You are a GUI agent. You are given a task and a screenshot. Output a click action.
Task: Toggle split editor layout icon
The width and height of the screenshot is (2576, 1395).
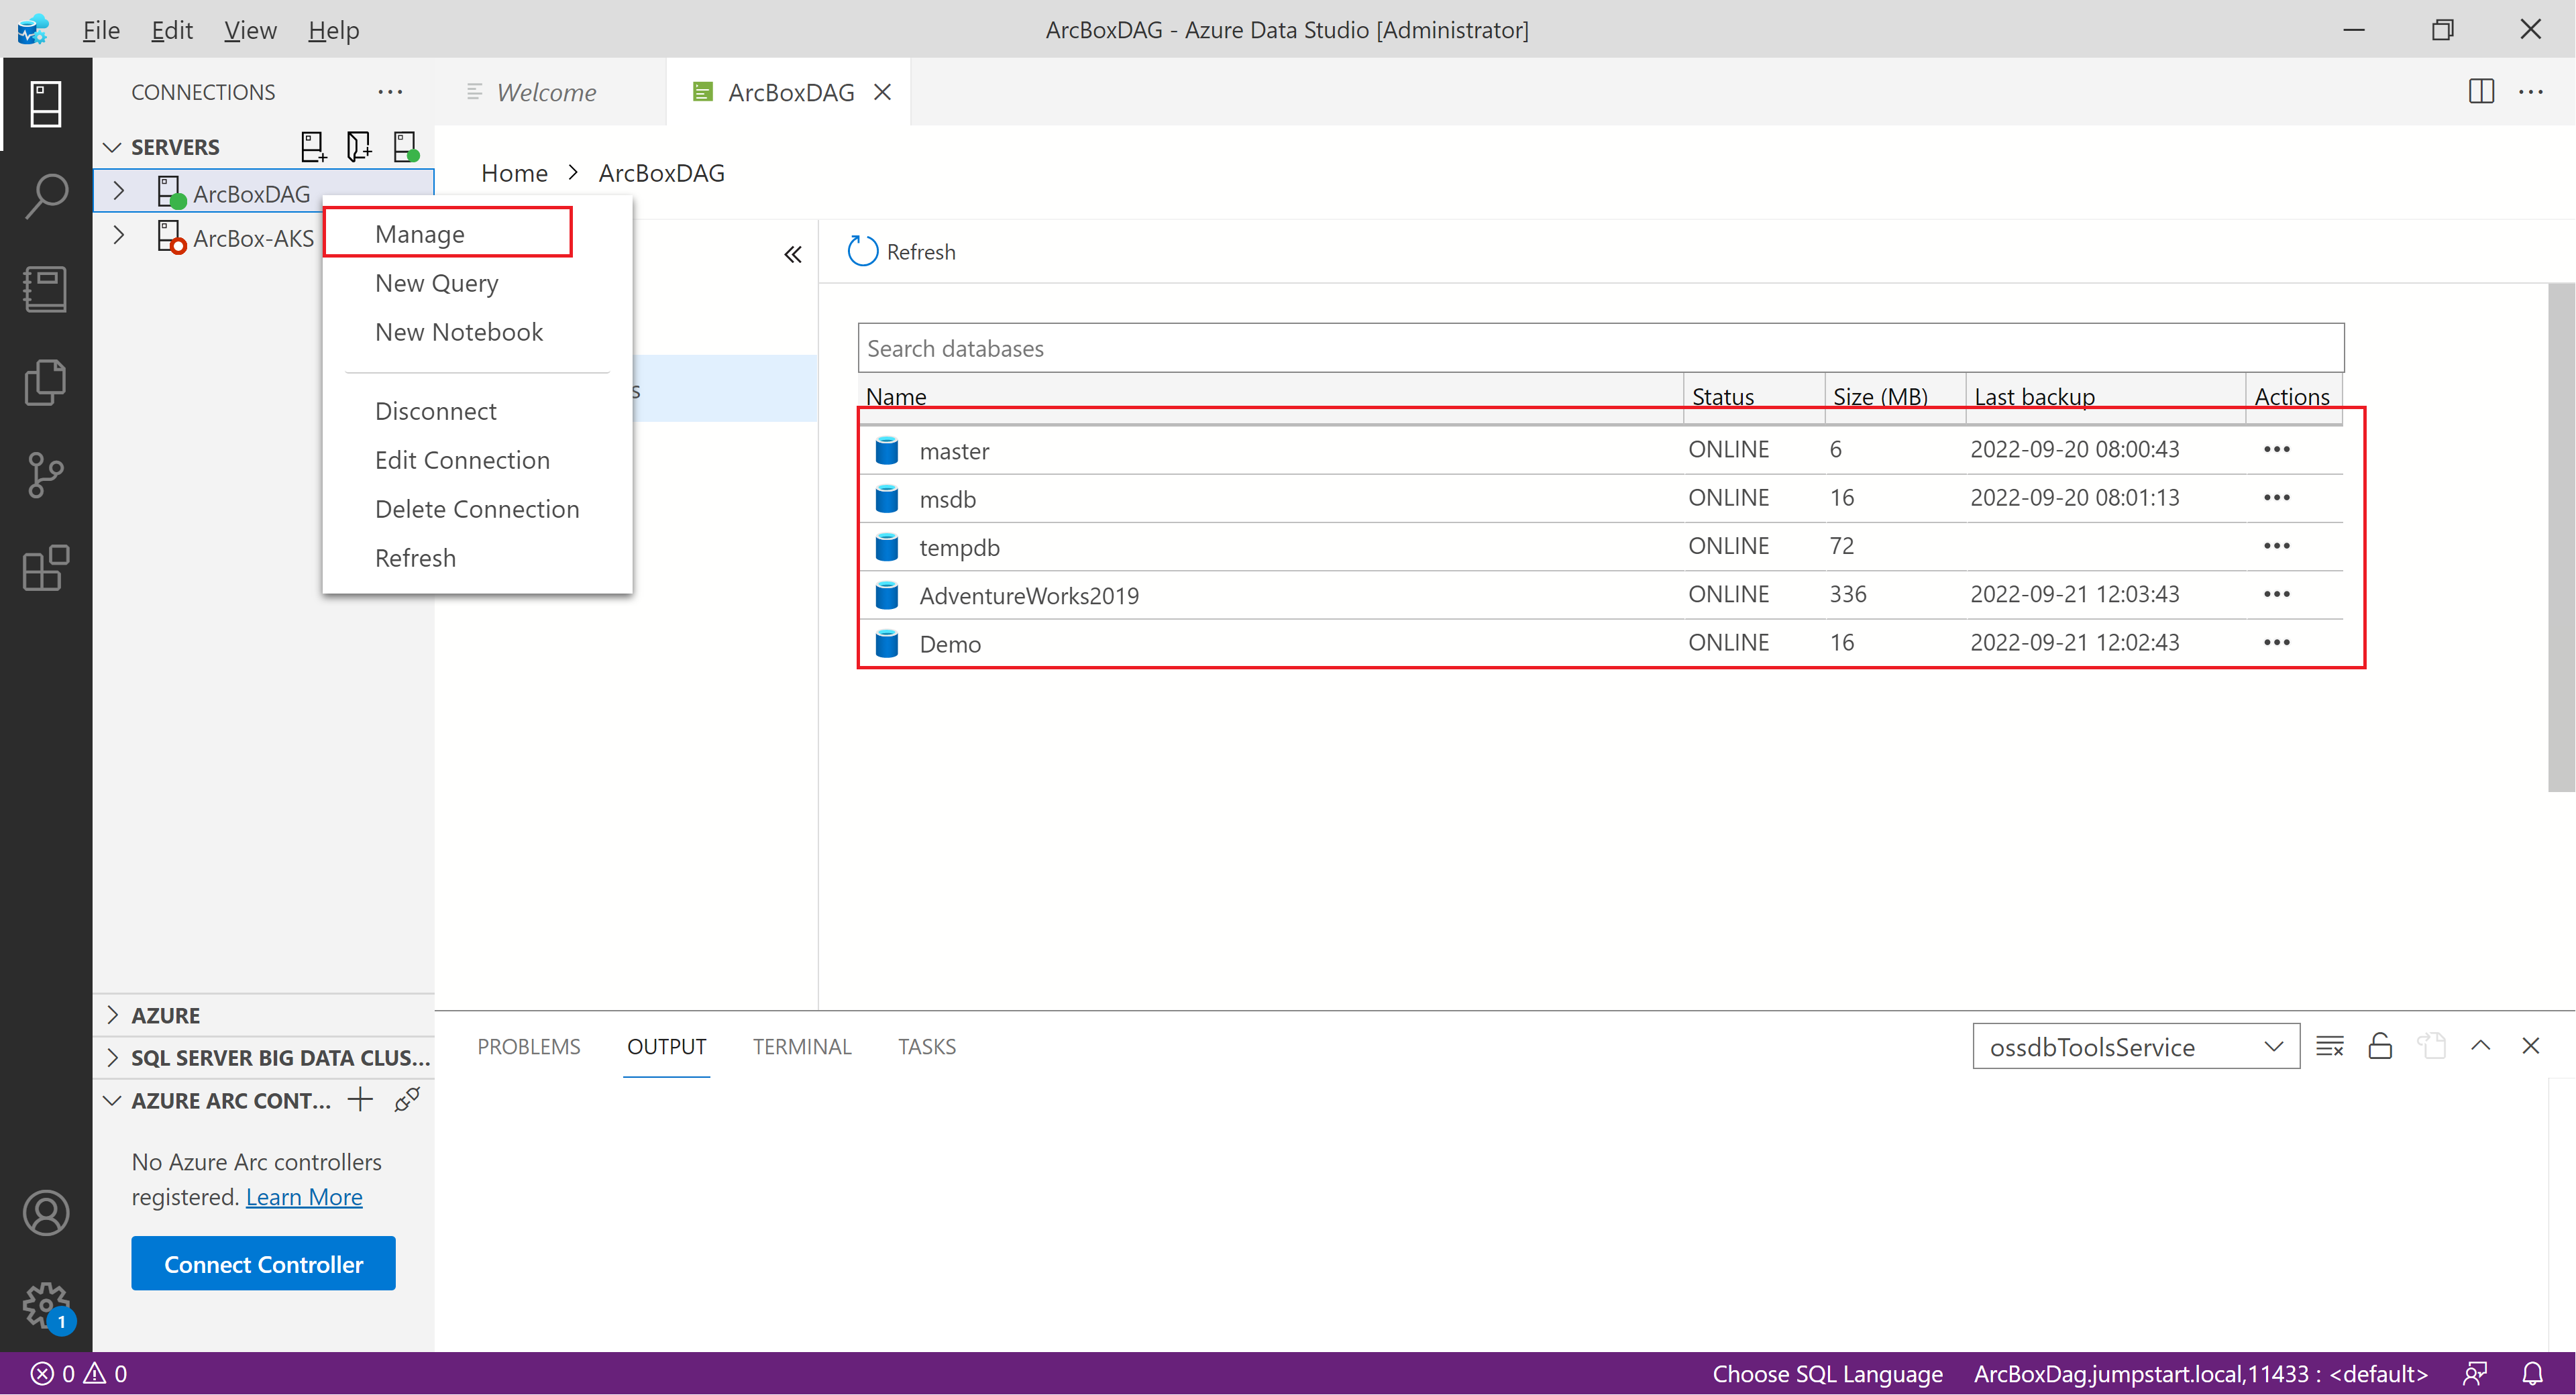(2481, 91)
